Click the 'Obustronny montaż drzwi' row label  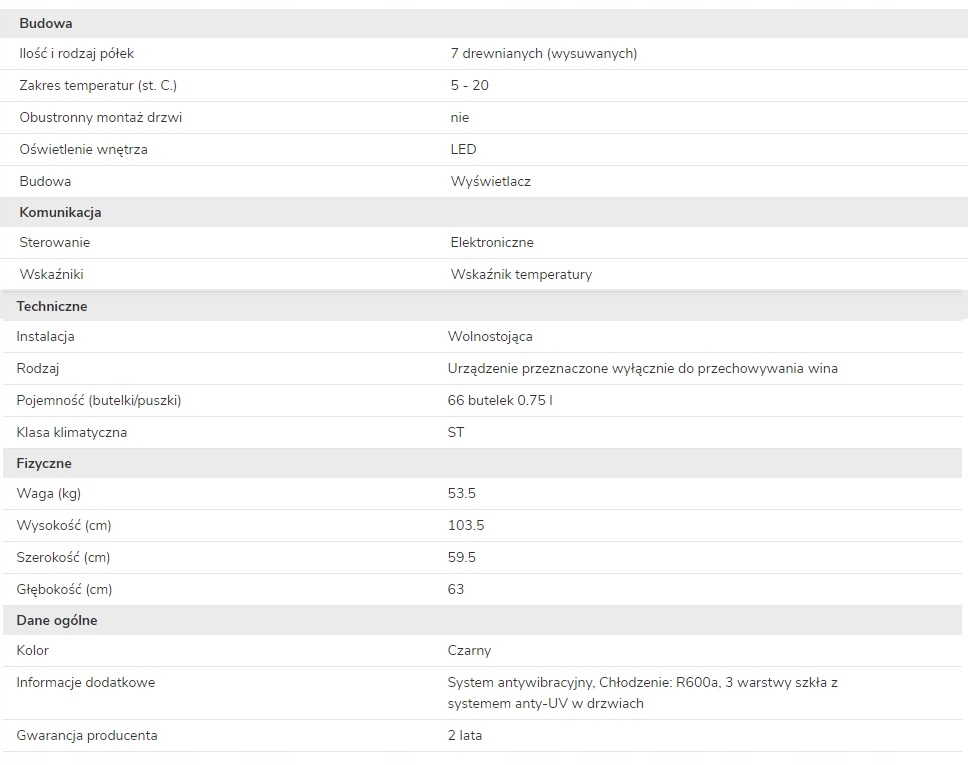click(101, 117)
